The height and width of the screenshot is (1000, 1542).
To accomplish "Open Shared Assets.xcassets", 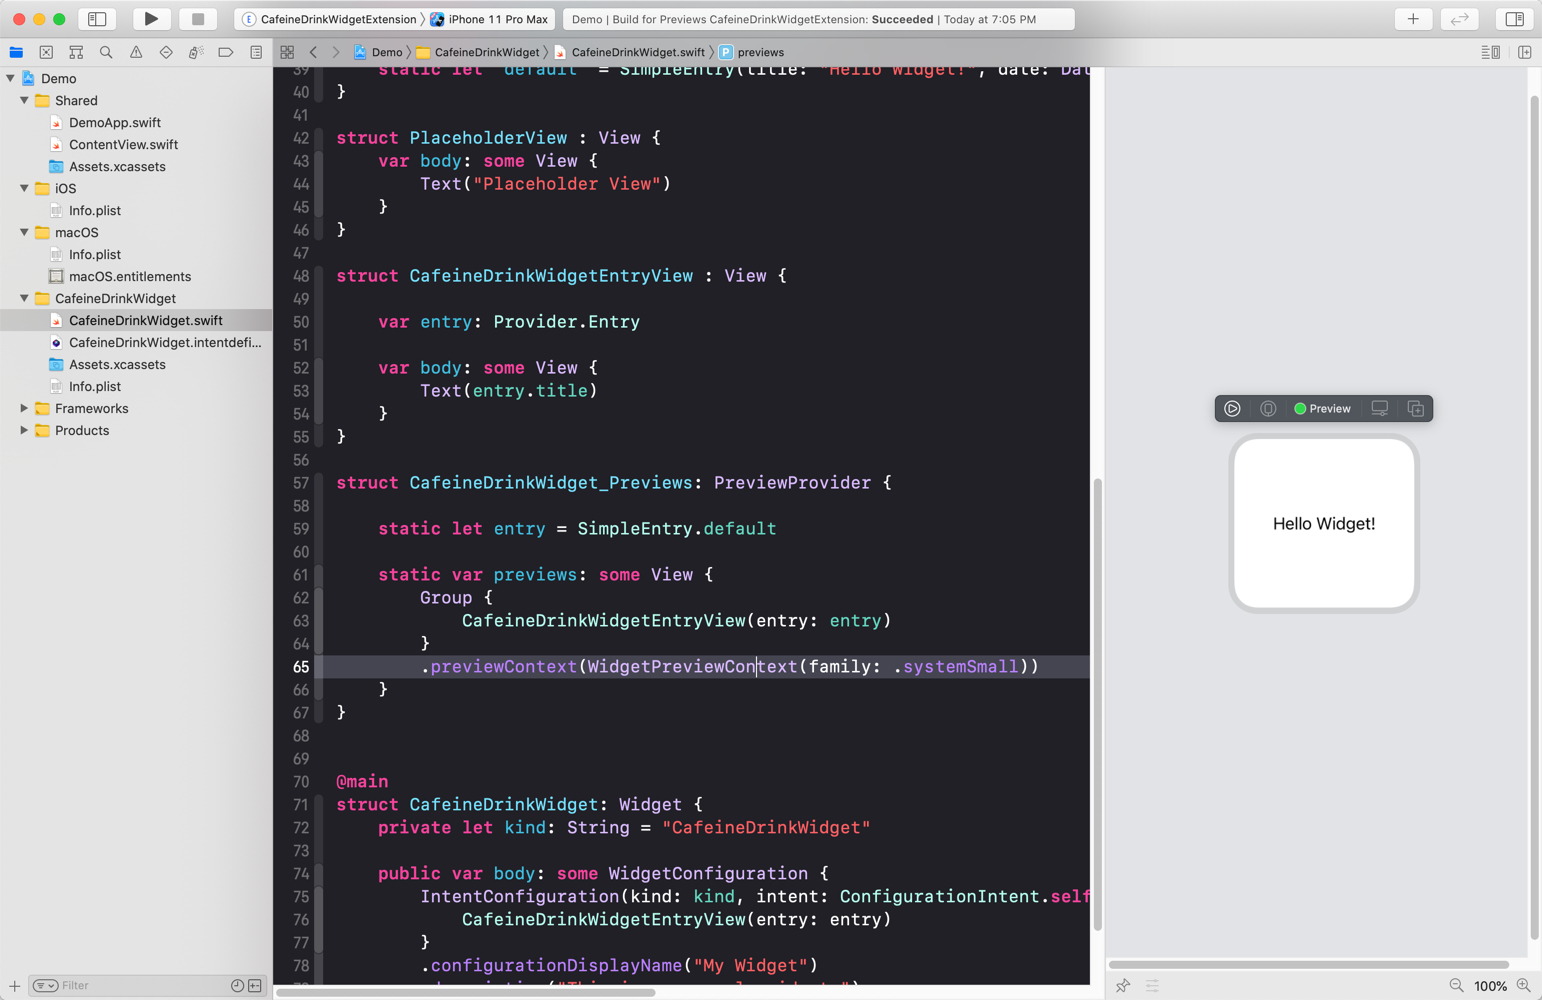I will pyautogui.click(x=117, y=166).
